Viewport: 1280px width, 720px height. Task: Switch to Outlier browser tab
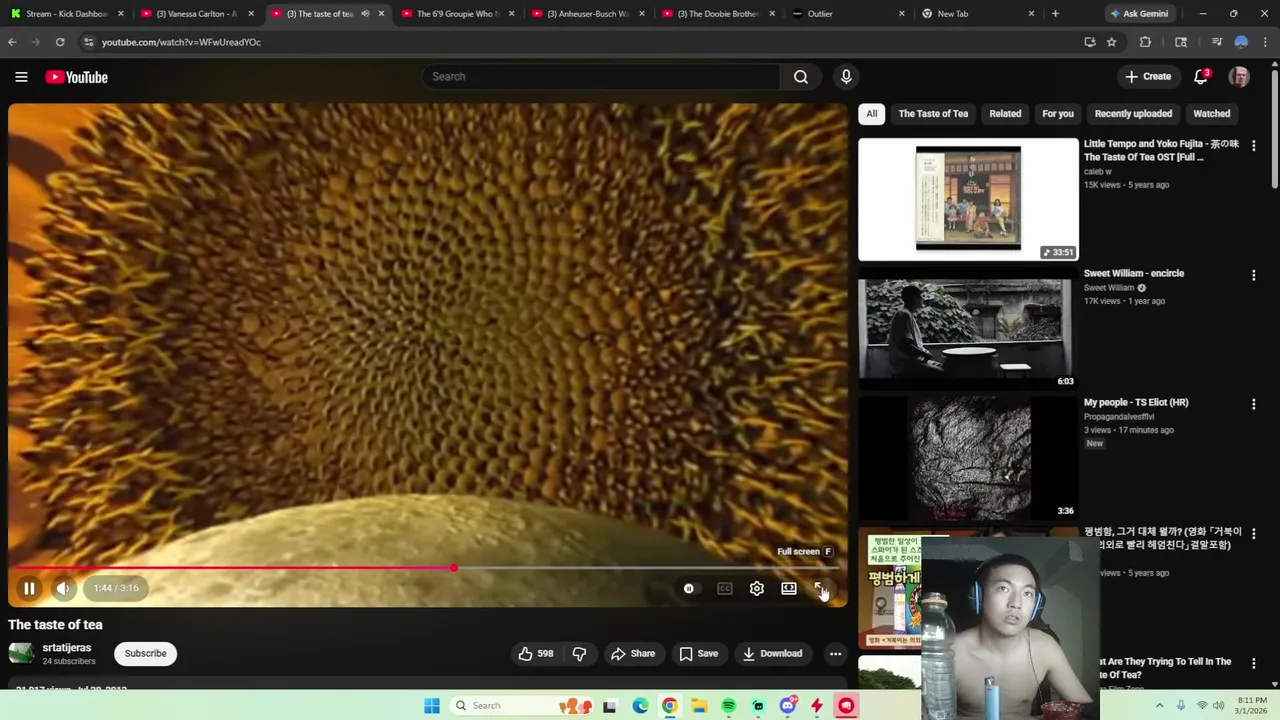coord(847,14)
